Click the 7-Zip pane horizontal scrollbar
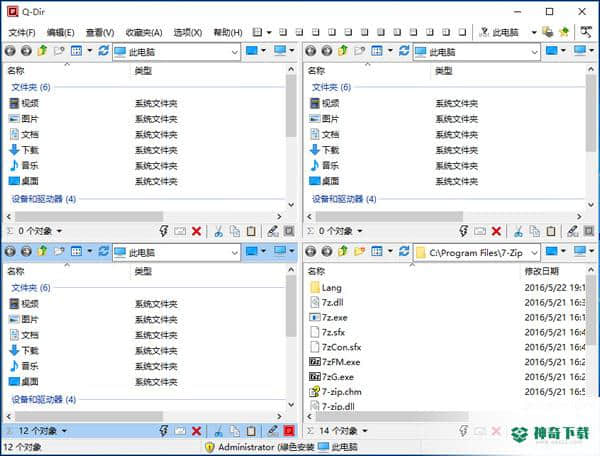Image resolution: width=600 pixels, height=456 pixels. pos(392,416)
